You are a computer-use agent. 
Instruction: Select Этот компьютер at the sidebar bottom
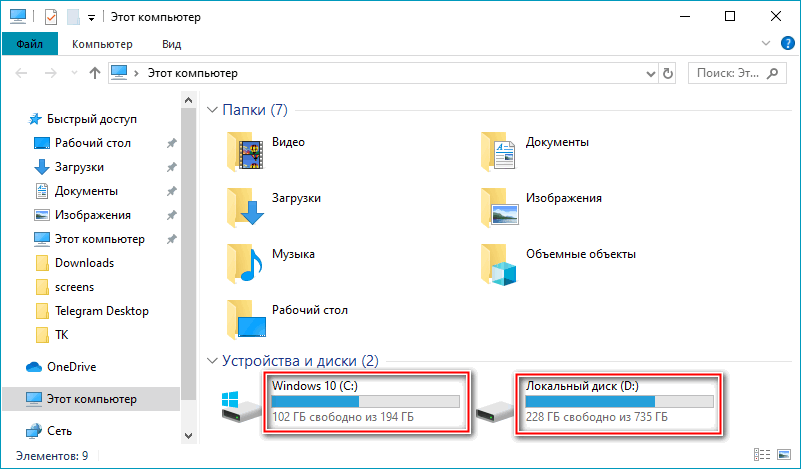pyautogui.click(x=91, y=399)
